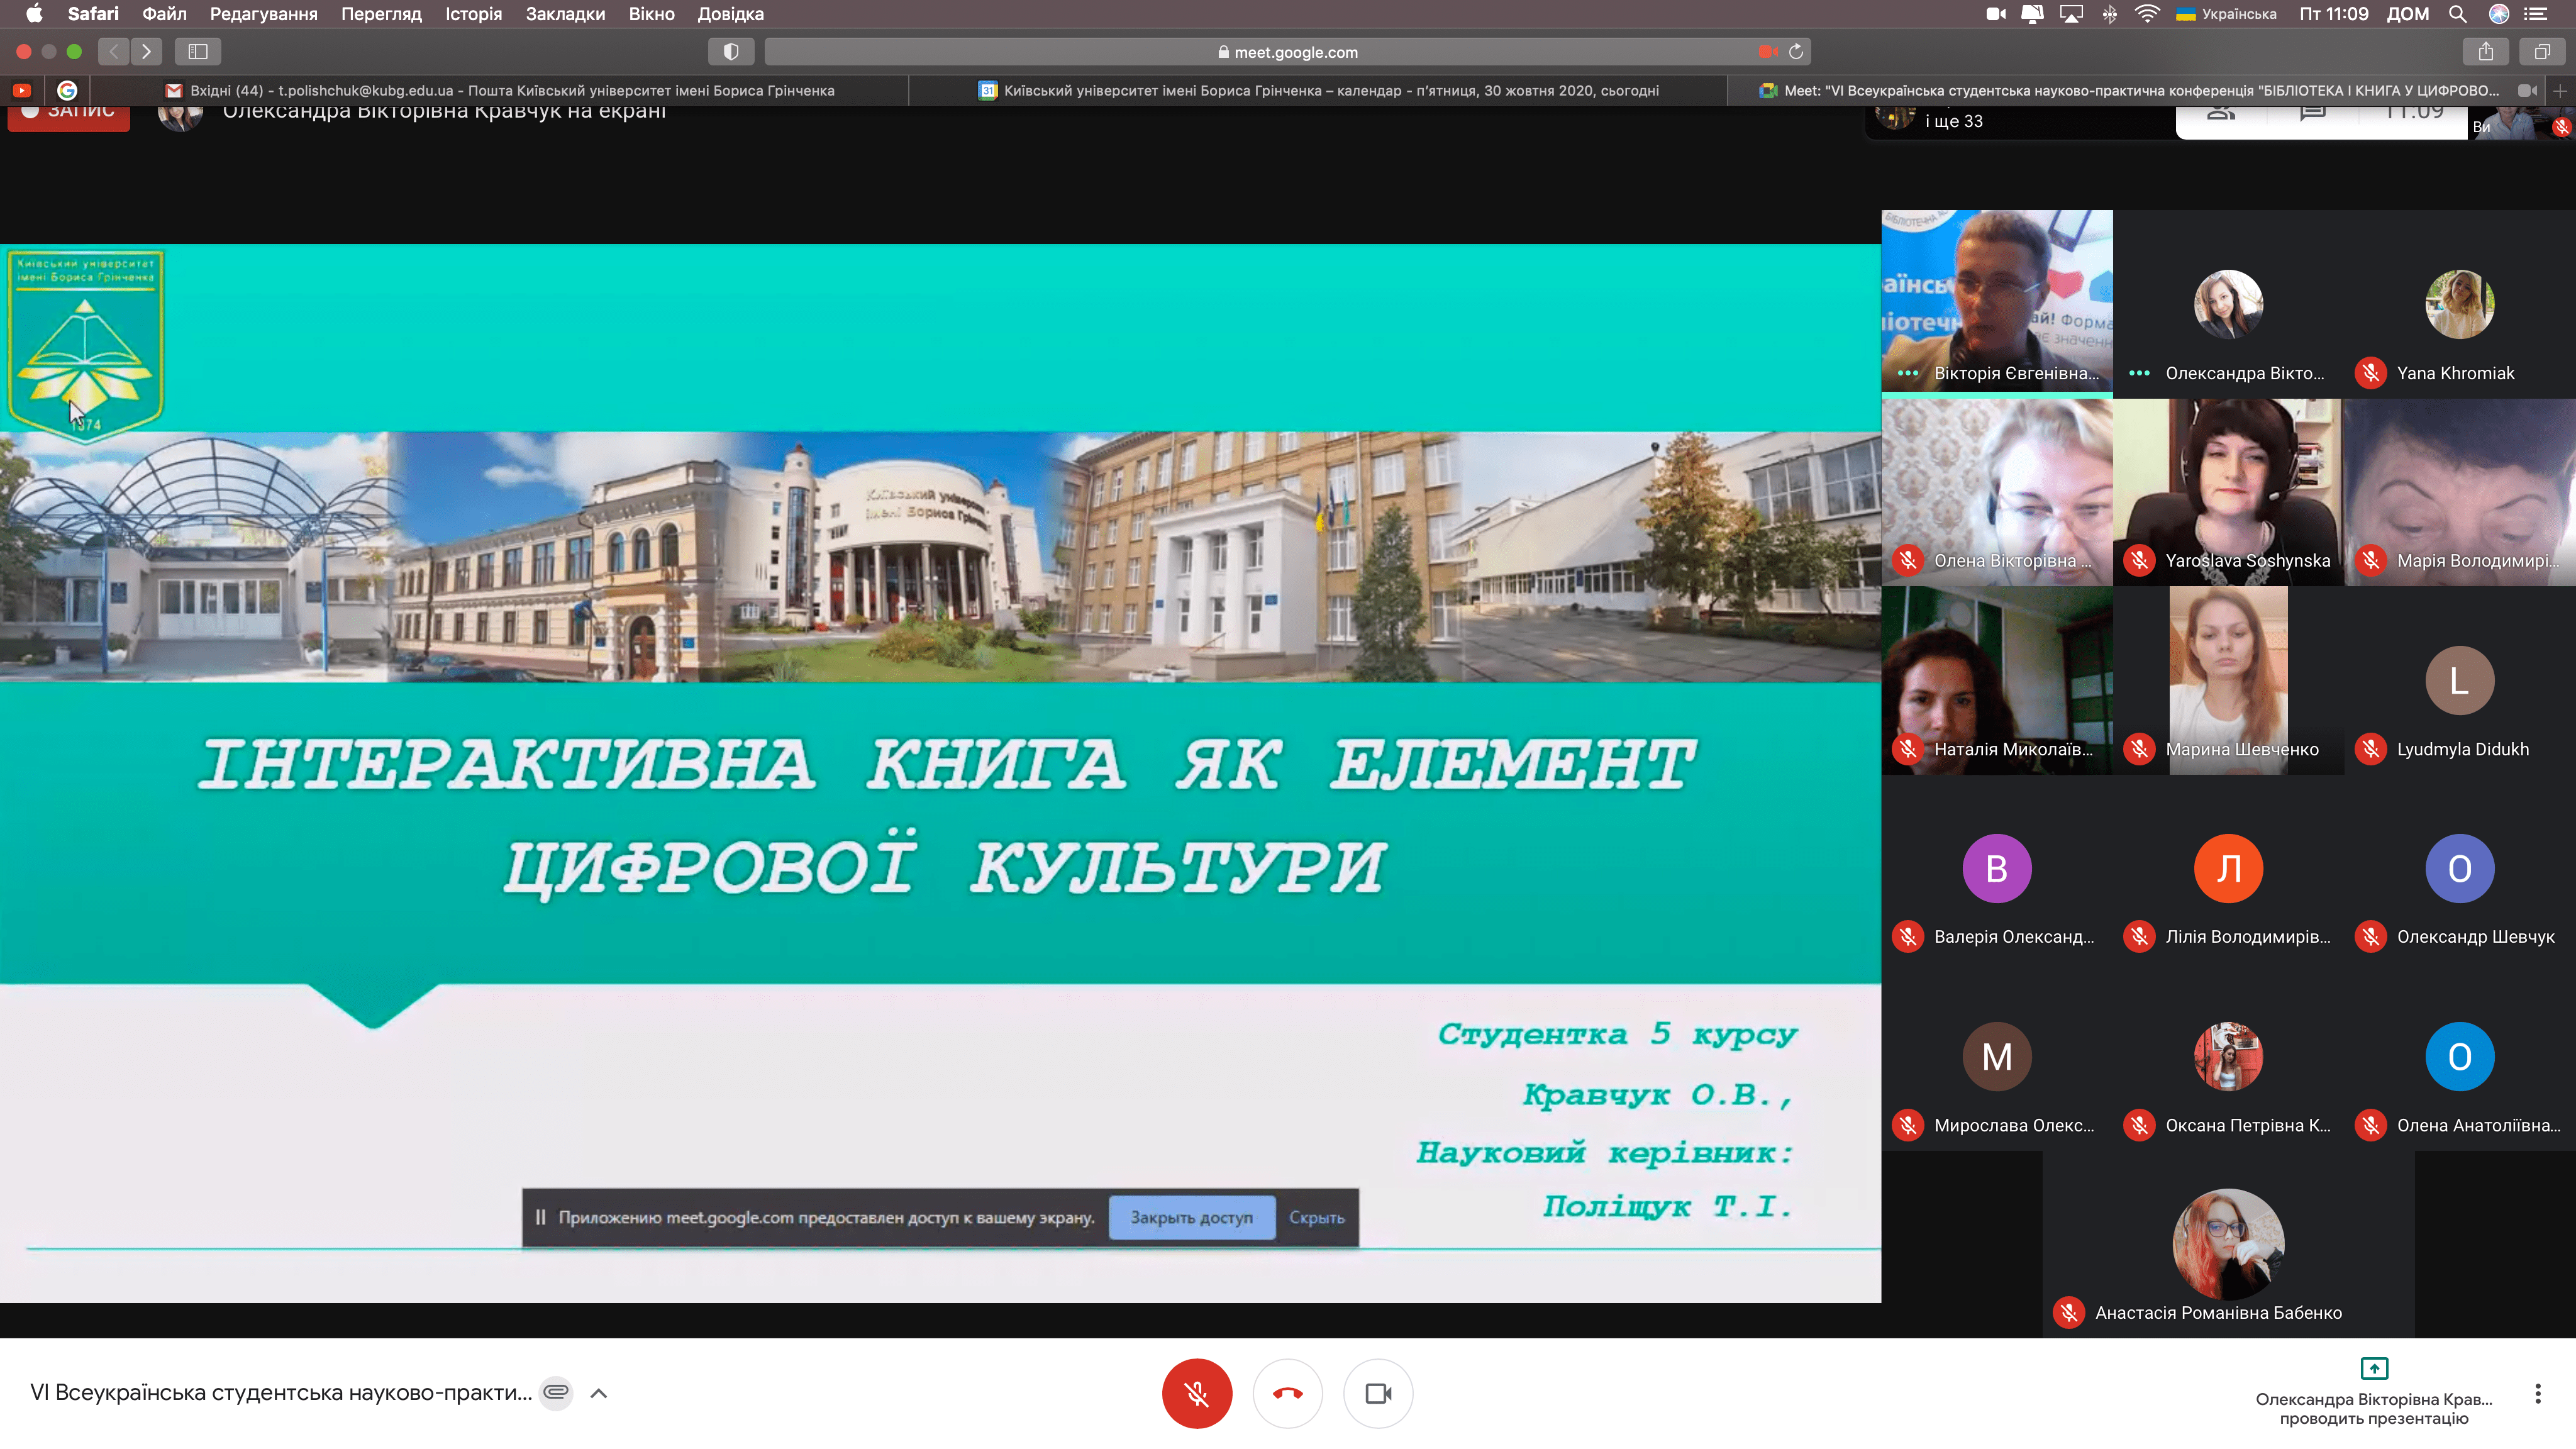Open meeting attachments paperclip icon
This screenshot has width=2576, height=1449.
click(x=556, y=1392)
